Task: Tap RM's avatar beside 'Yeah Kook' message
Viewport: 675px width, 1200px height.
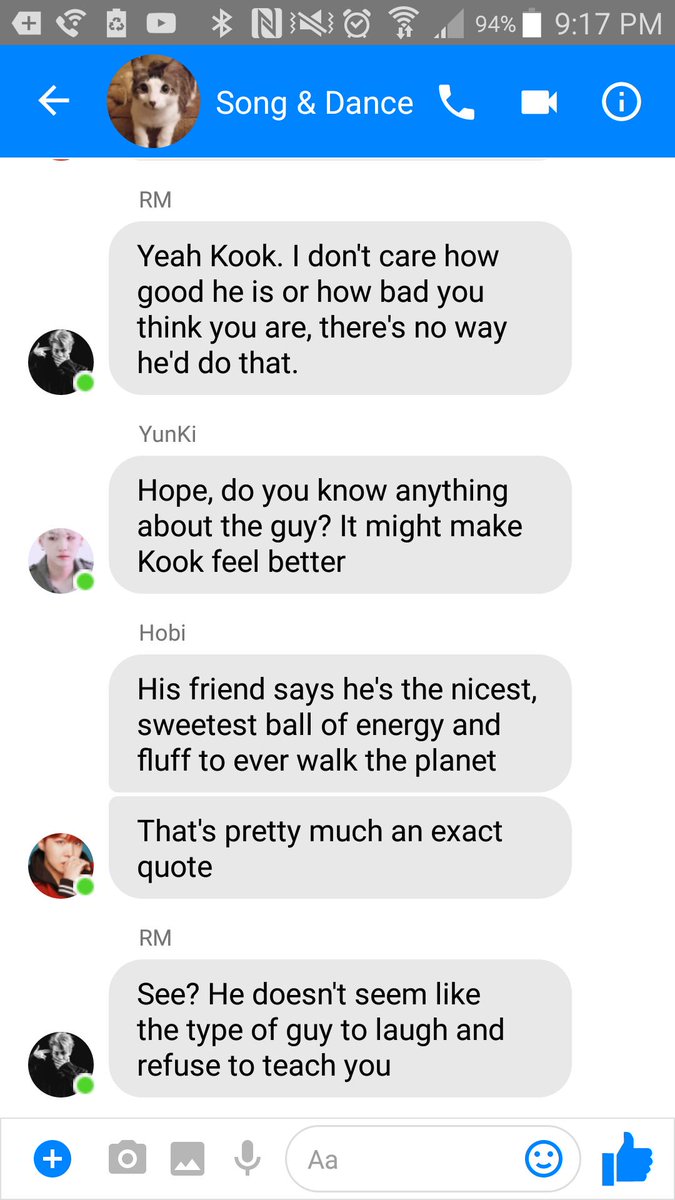Action: [61, 362]
